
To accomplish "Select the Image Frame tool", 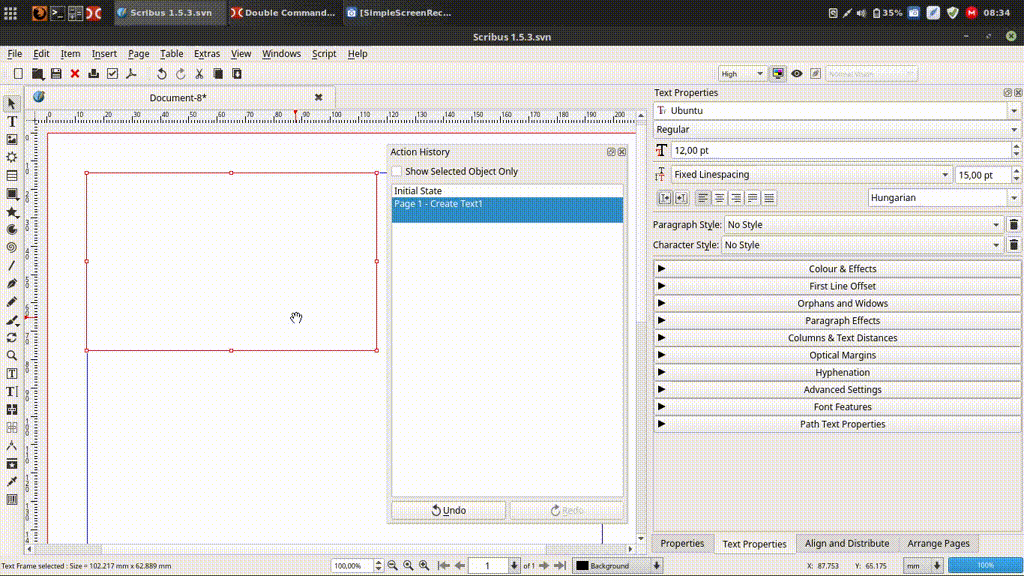I will tap(12, 139).
